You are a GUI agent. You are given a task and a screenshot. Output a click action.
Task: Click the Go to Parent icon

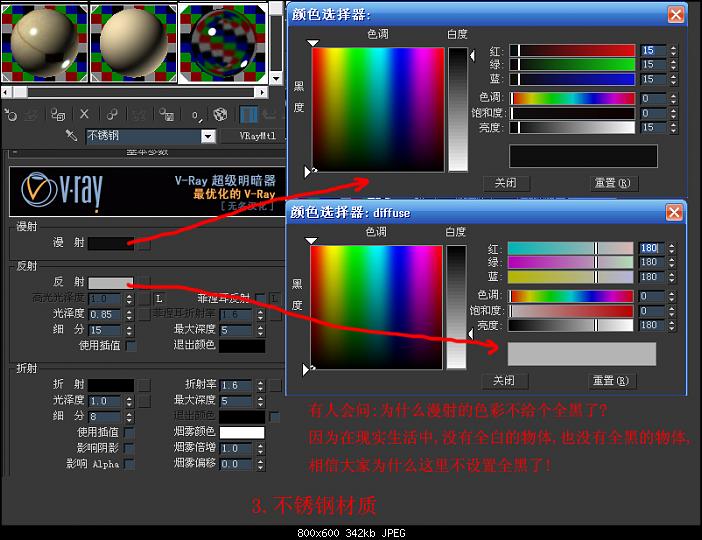(x=270, y=115)
